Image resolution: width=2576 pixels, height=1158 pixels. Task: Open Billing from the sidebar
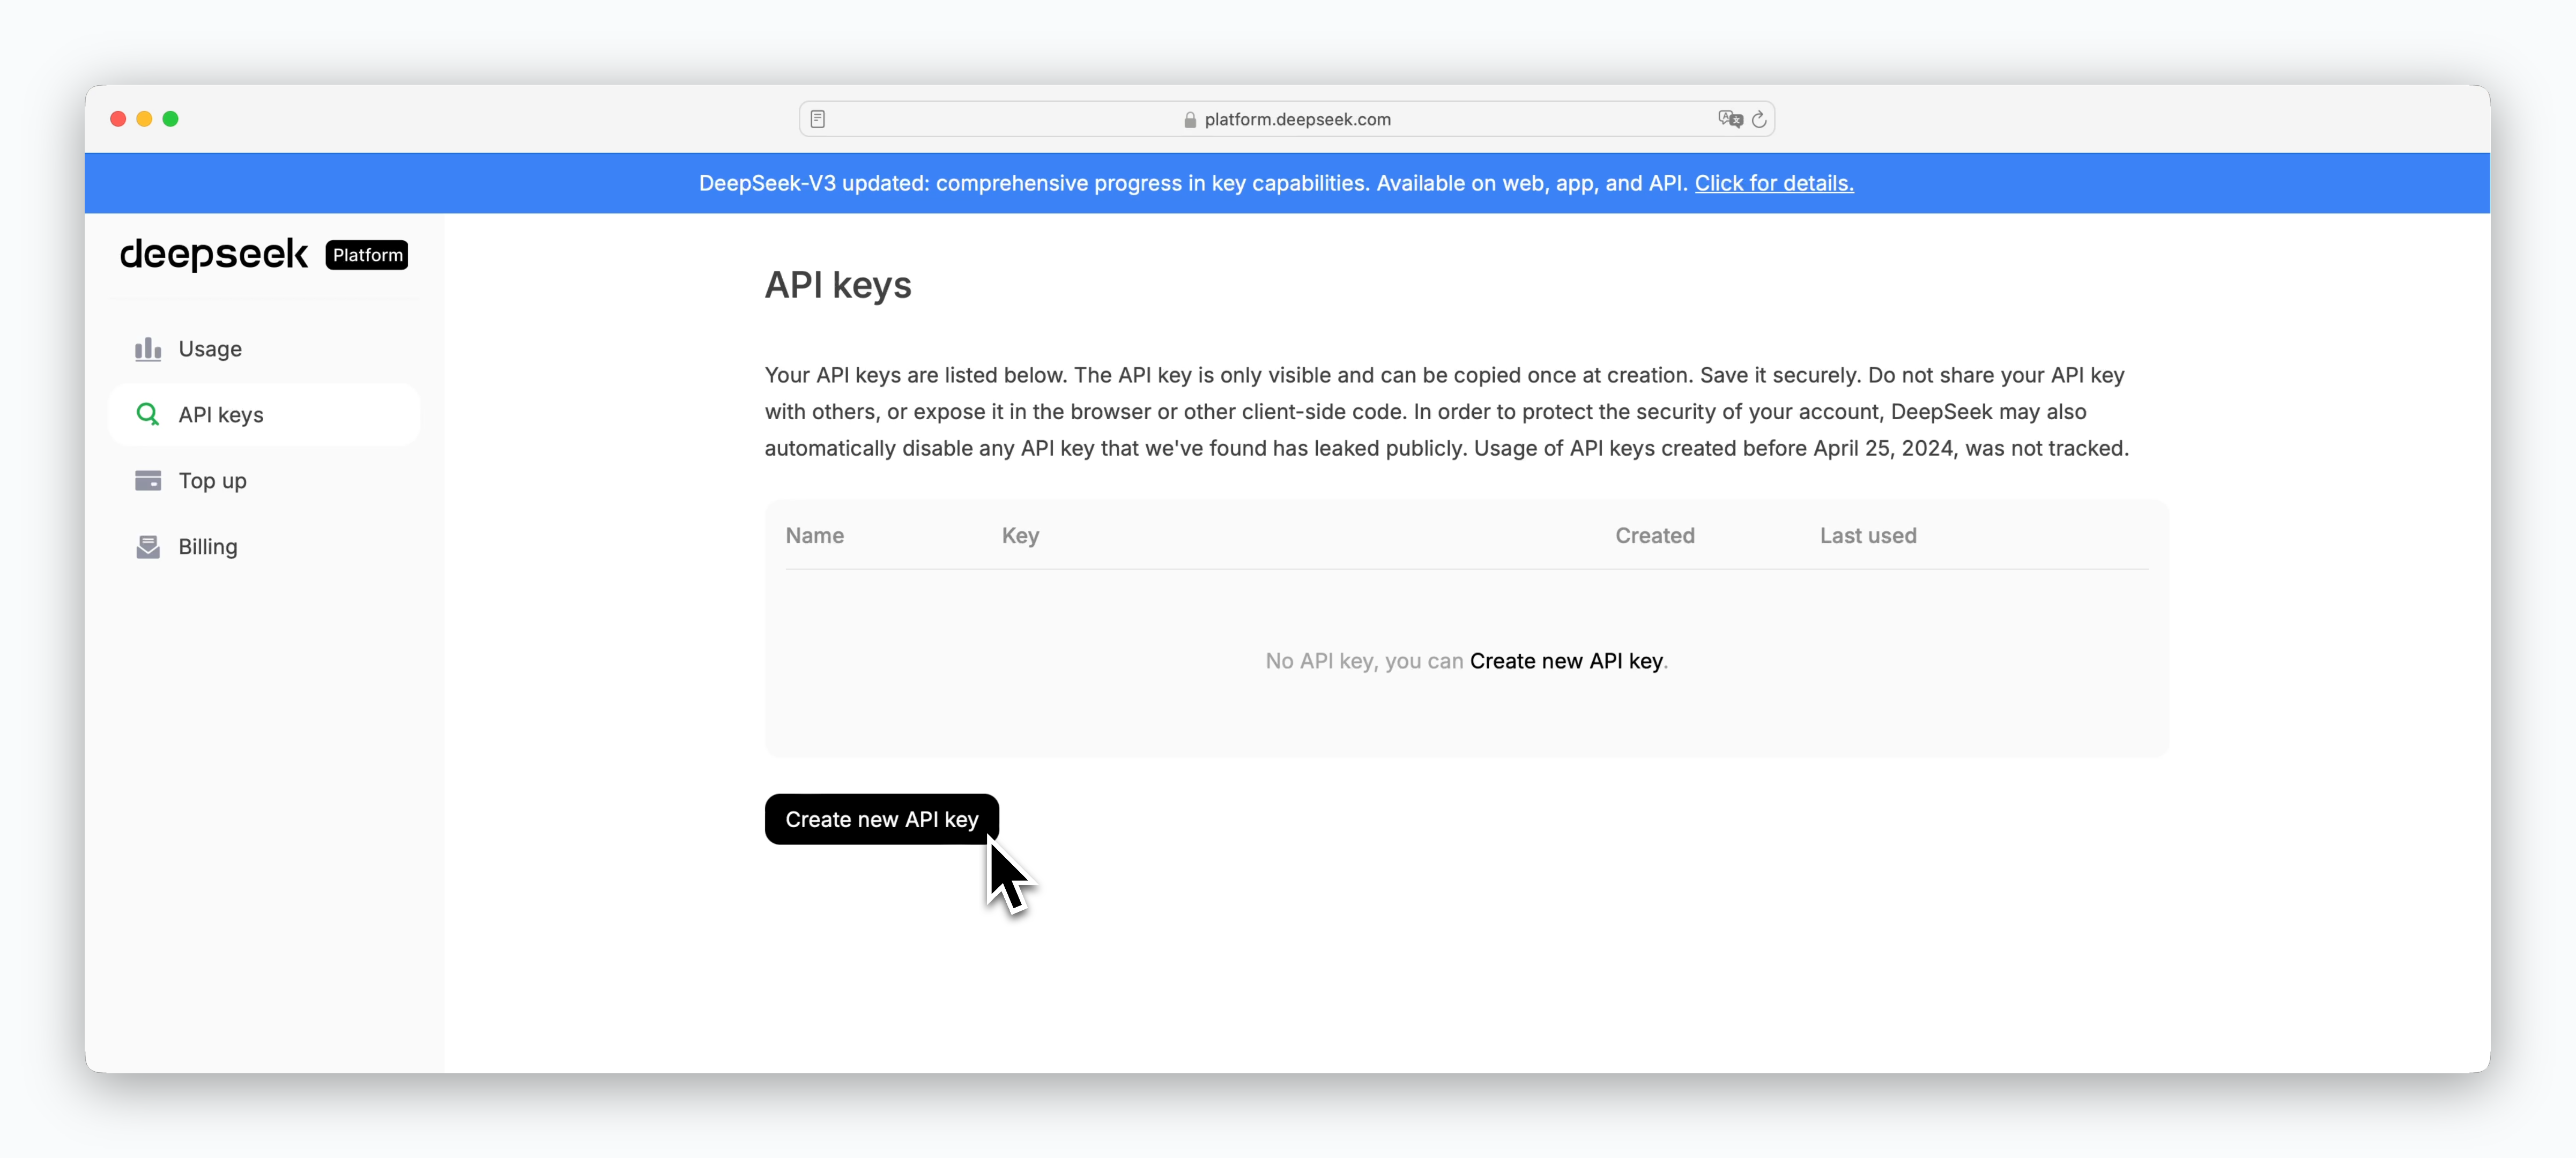click(264, 547)
